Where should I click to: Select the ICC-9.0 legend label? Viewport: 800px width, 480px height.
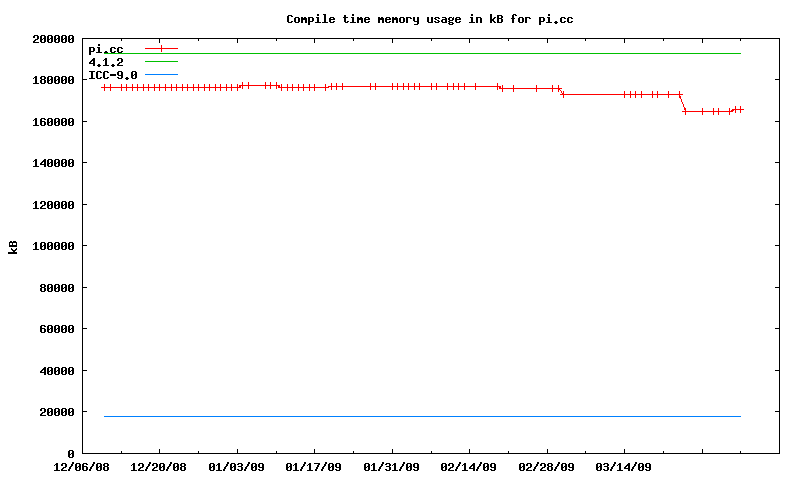coord(113,75)
